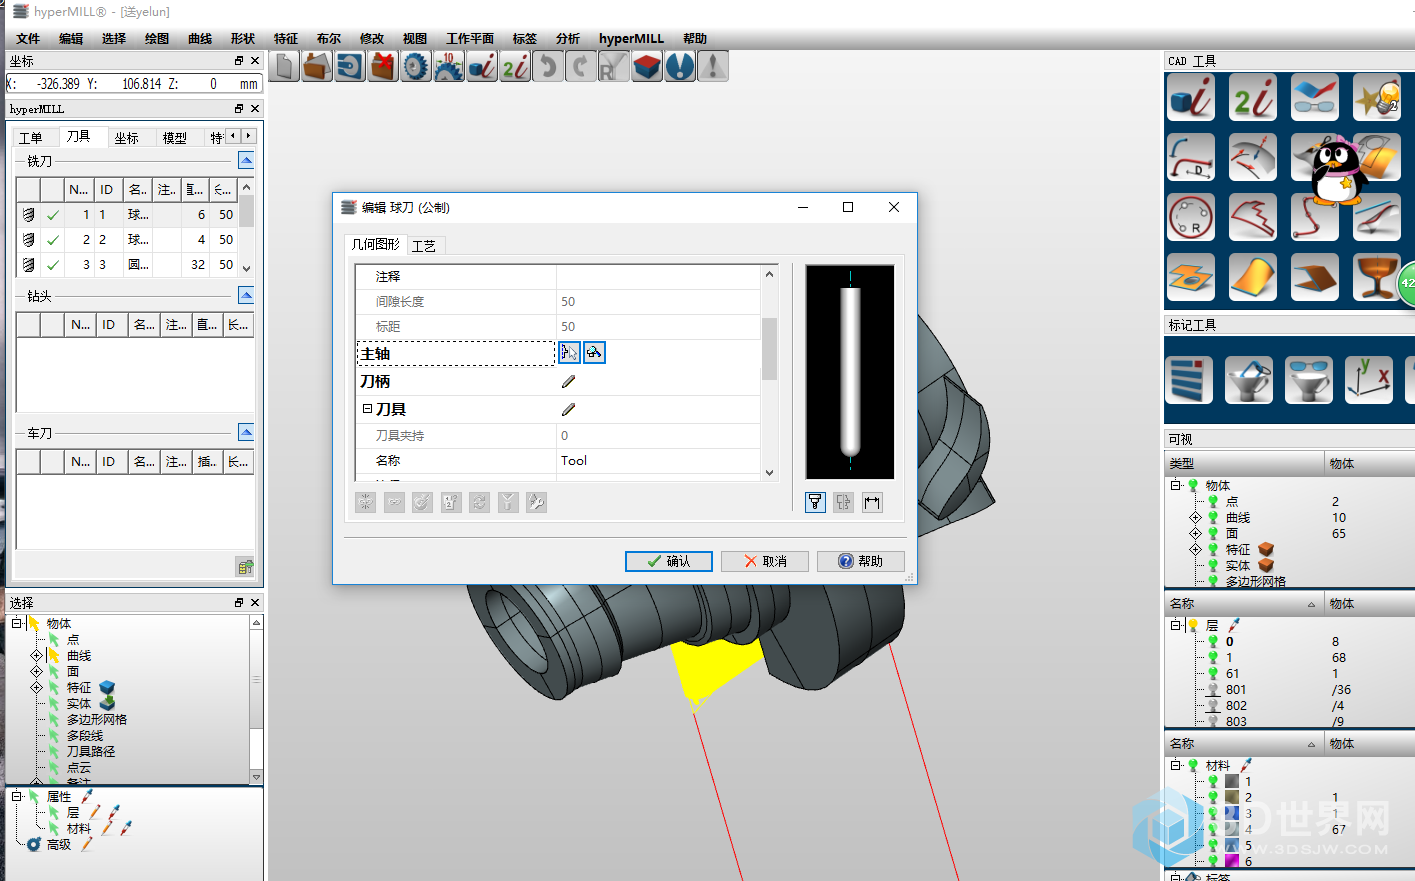Open the 曲线 menu

[x=200, y=39]
